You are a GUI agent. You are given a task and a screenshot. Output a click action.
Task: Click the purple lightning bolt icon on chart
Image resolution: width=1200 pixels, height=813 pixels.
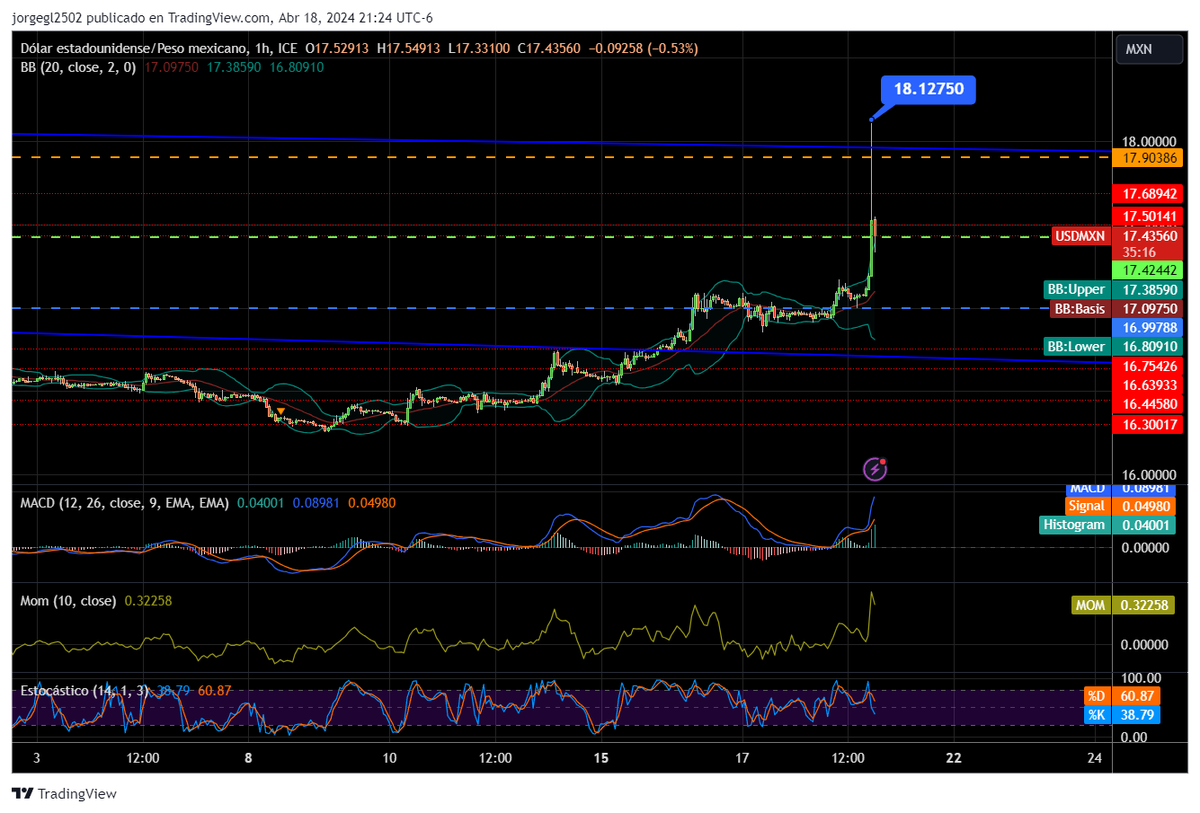click(875, 468)
